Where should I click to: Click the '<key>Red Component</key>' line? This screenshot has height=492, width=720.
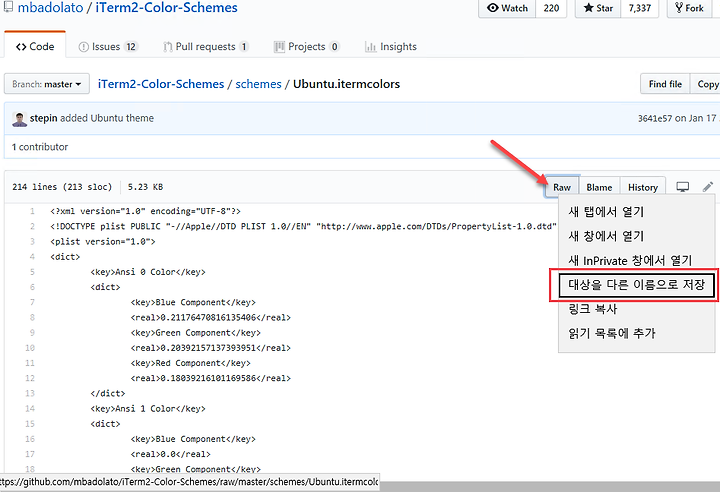pos(191,363)
